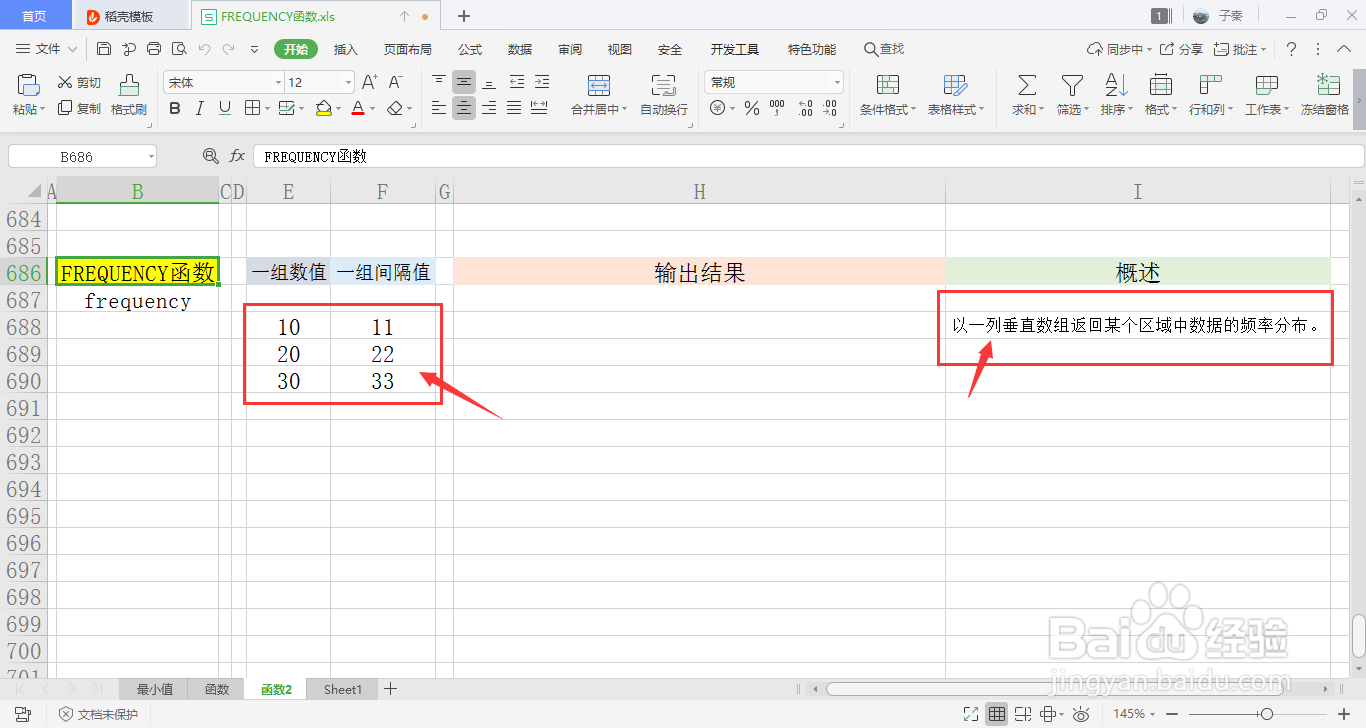
Task: Click the Share (分享) icon
Action: [x=1183, y=49]
